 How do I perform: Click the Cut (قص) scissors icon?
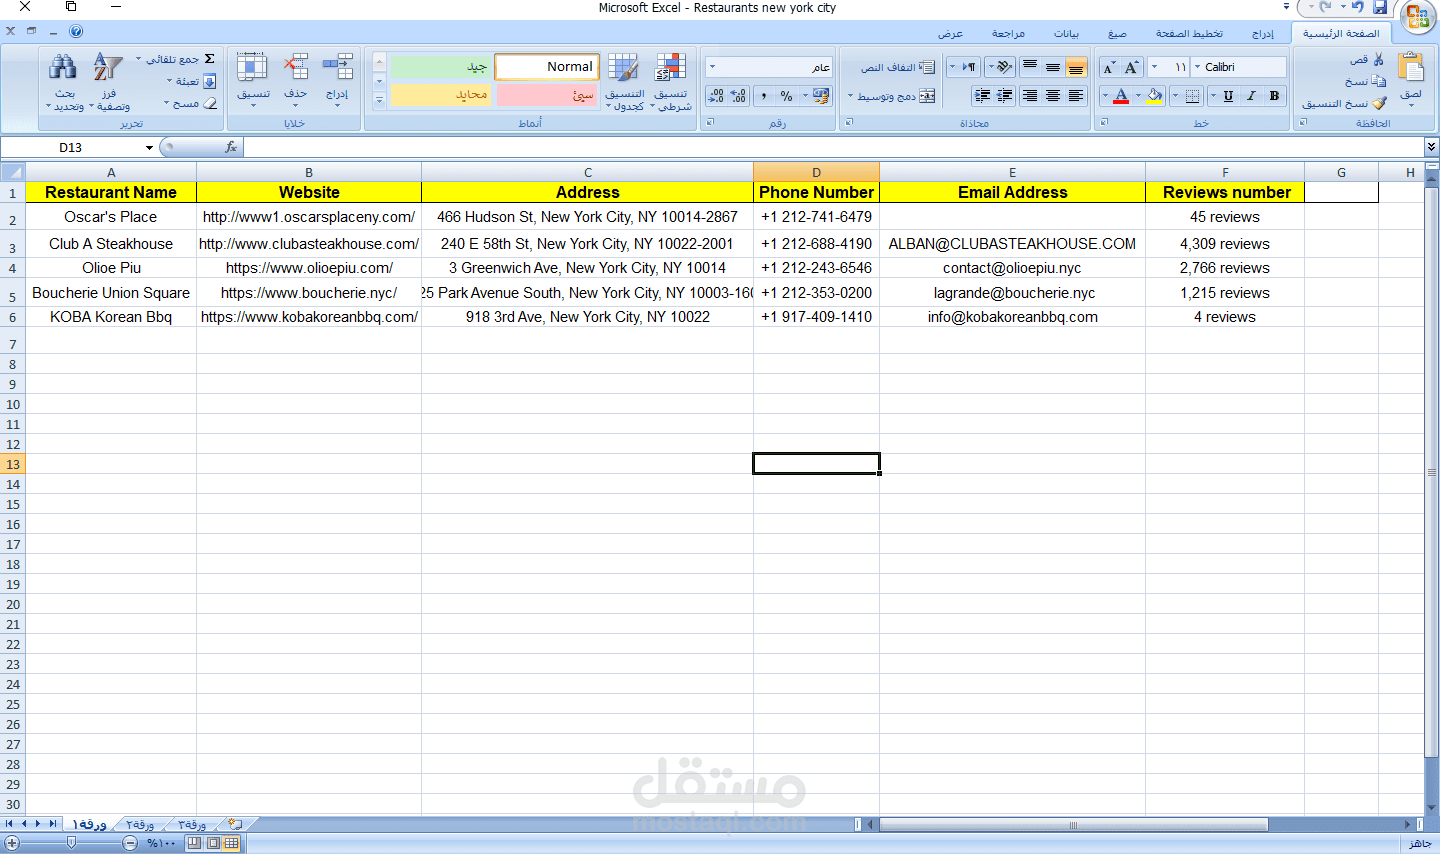point(1379,59)
